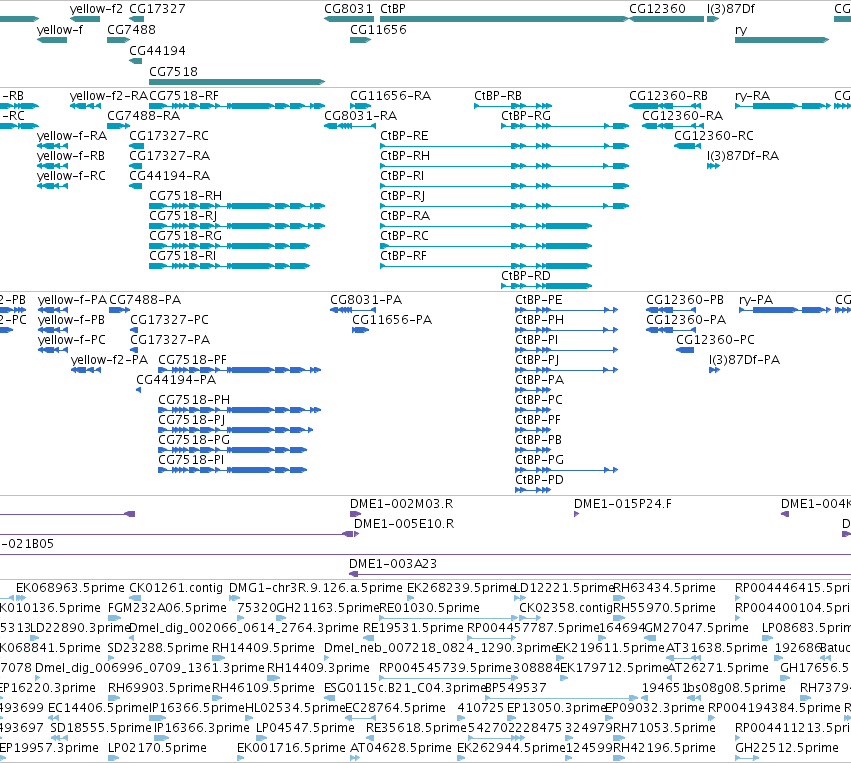Select transcript CtBP-RJ
Viewport: 851px width, 763px height.
point(504,206)
